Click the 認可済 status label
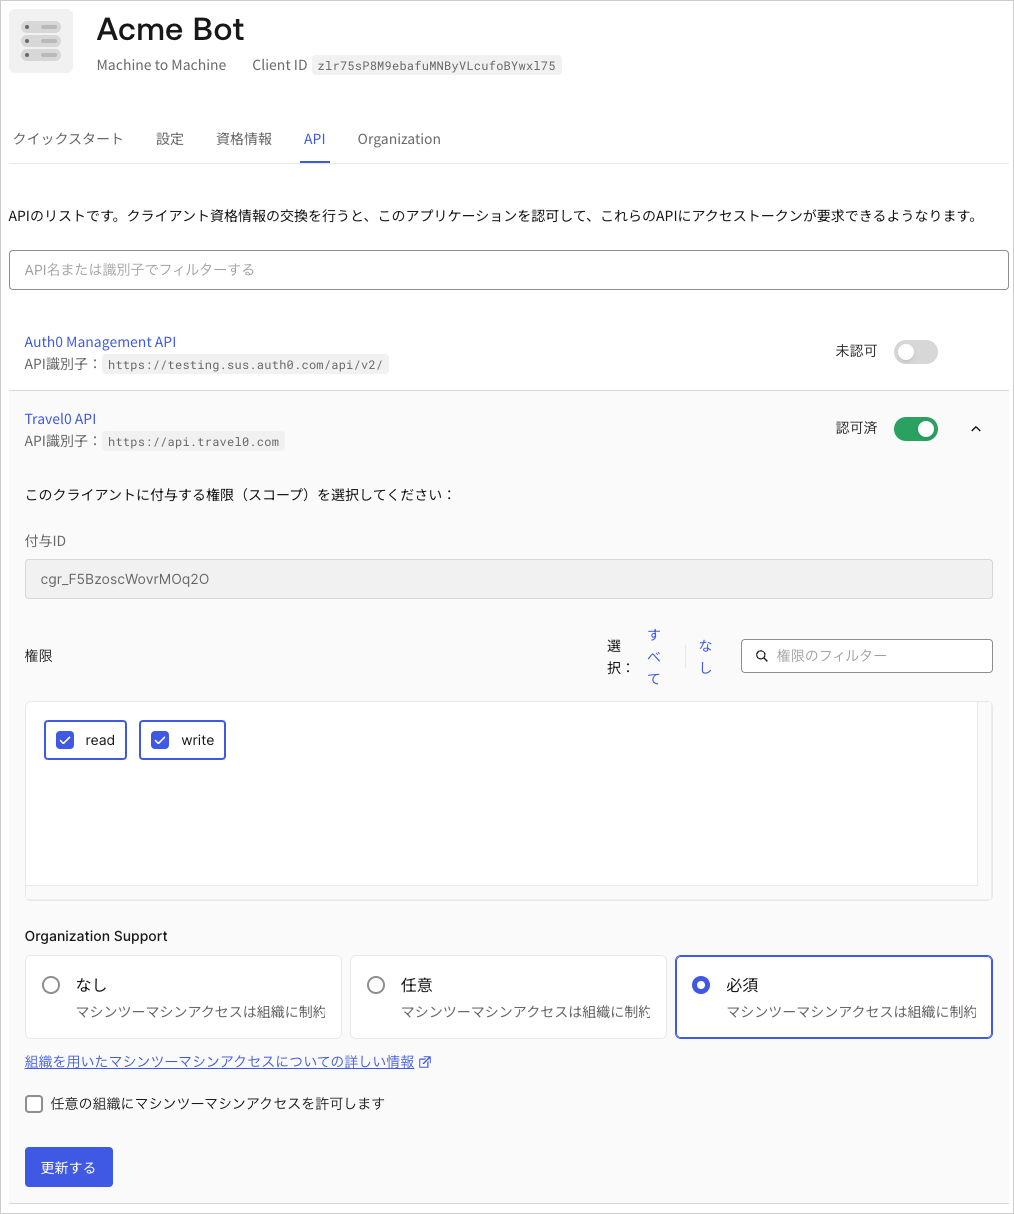Image resolution: width=1014 pixels, height=1214 pixels. 856,428
